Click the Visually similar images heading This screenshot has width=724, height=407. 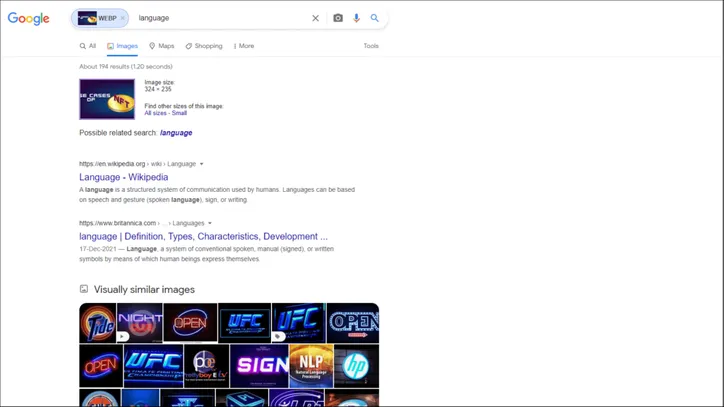click(144, 290)
